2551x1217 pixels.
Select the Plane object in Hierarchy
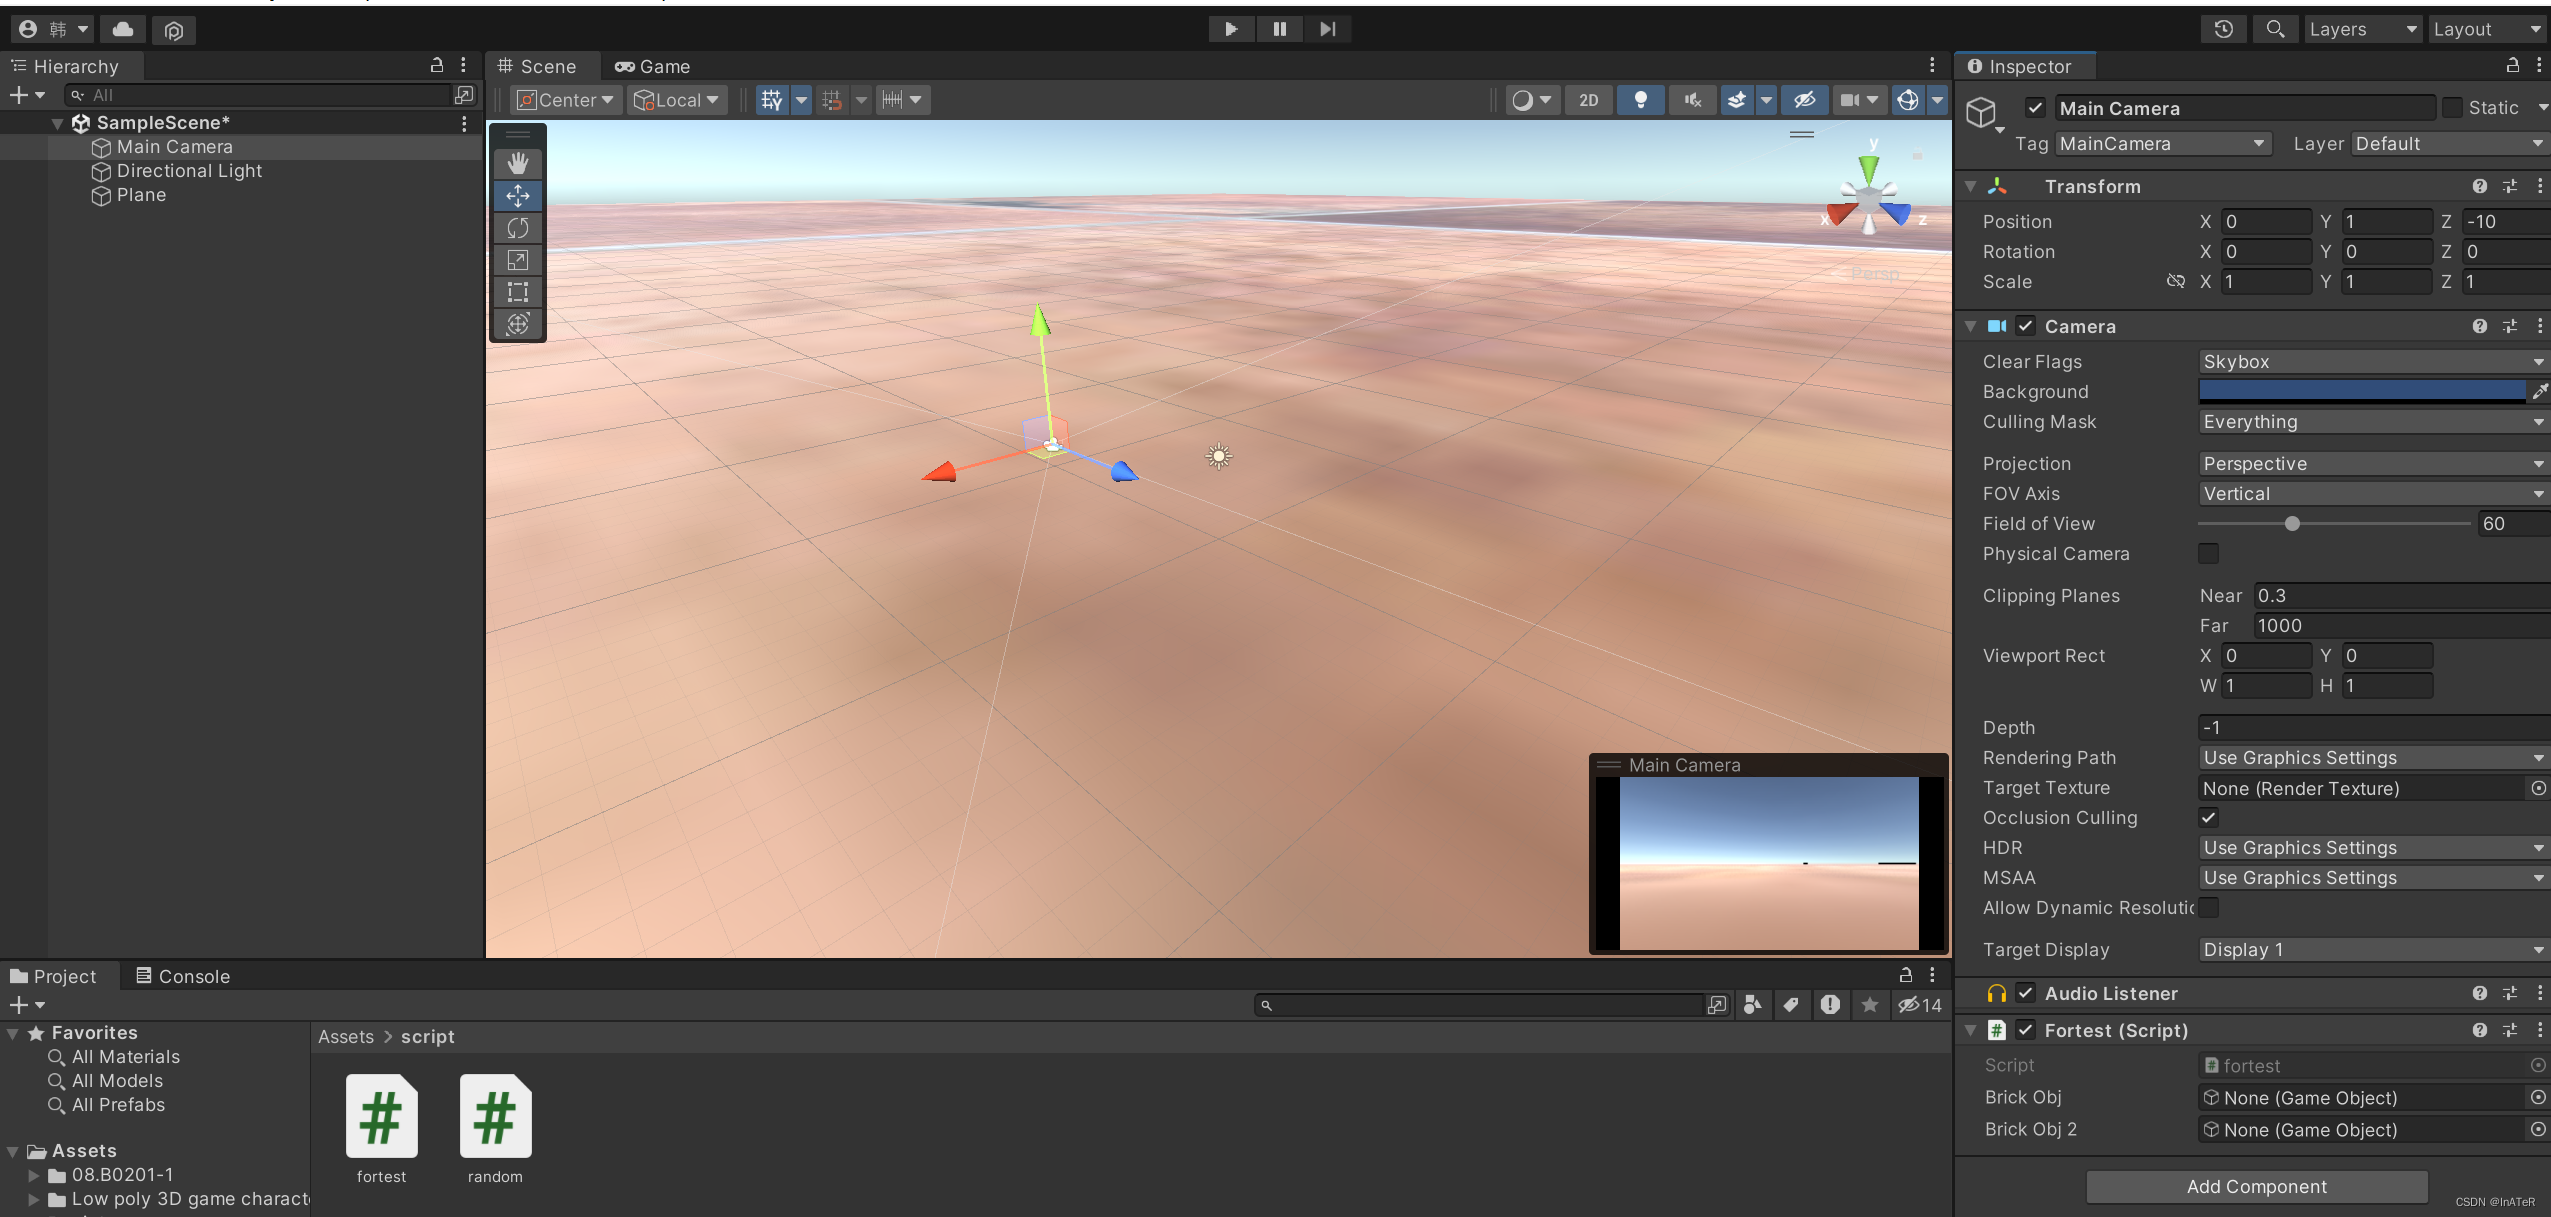tap(141, 195)
